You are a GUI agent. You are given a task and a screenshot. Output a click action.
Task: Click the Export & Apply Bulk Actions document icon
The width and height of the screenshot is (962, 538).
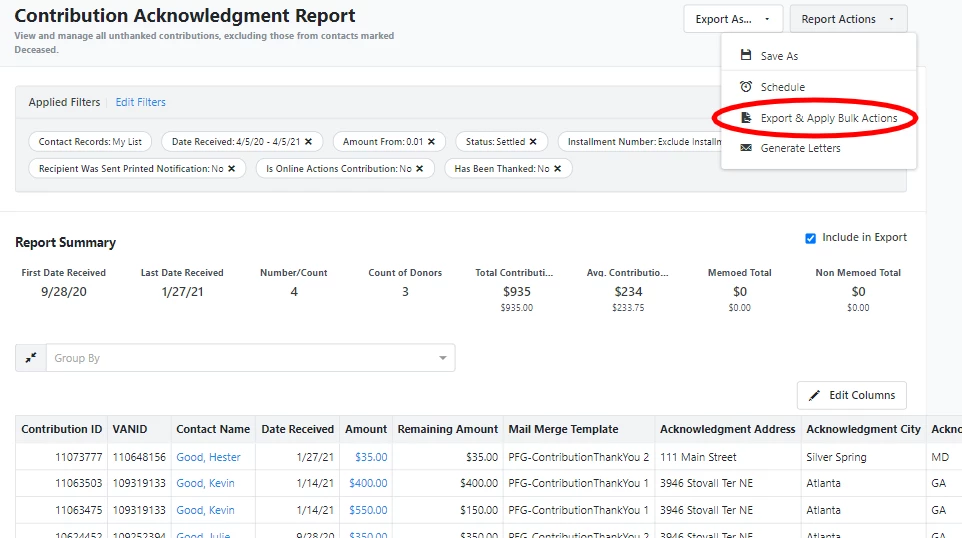coord(746,118)
